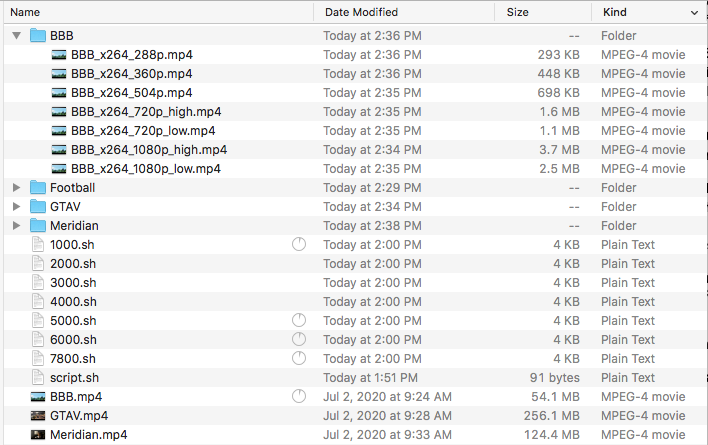The height and width of the screenshot is (445, 708).
Task: Select the BBB folder name
Action: (x=62, y=36)
